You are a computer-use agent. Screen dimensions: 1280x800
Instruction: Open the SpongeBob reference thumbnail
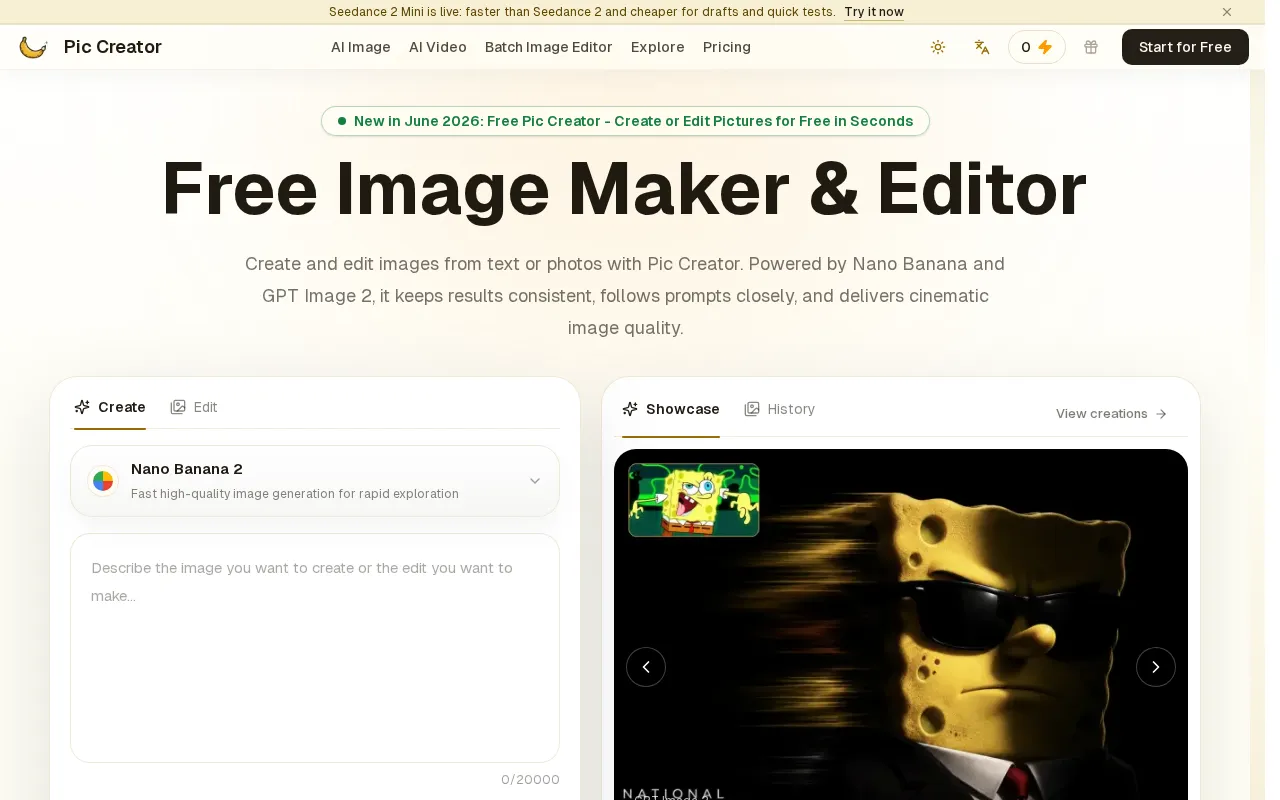tap(694, 500)
